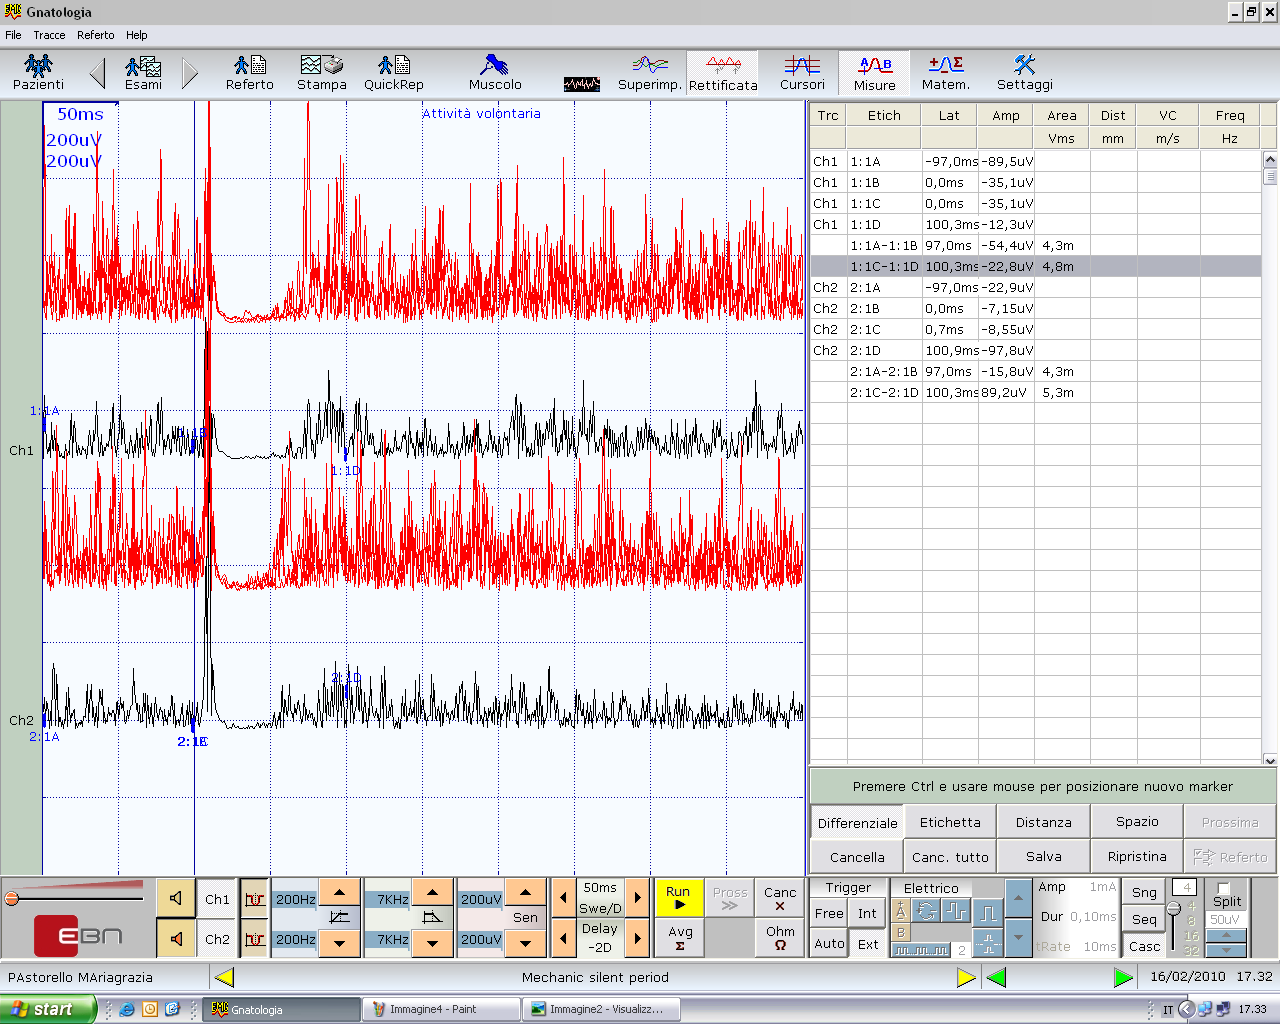This screenshot has height=1024, width=1280.
Task: Open Settaggi settings
Action: pyautogui.click(x=1024, y=73)
